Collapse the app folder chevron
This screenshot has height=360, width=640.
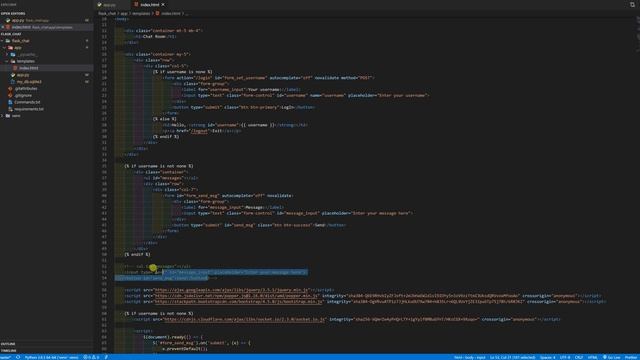(5, 48)
